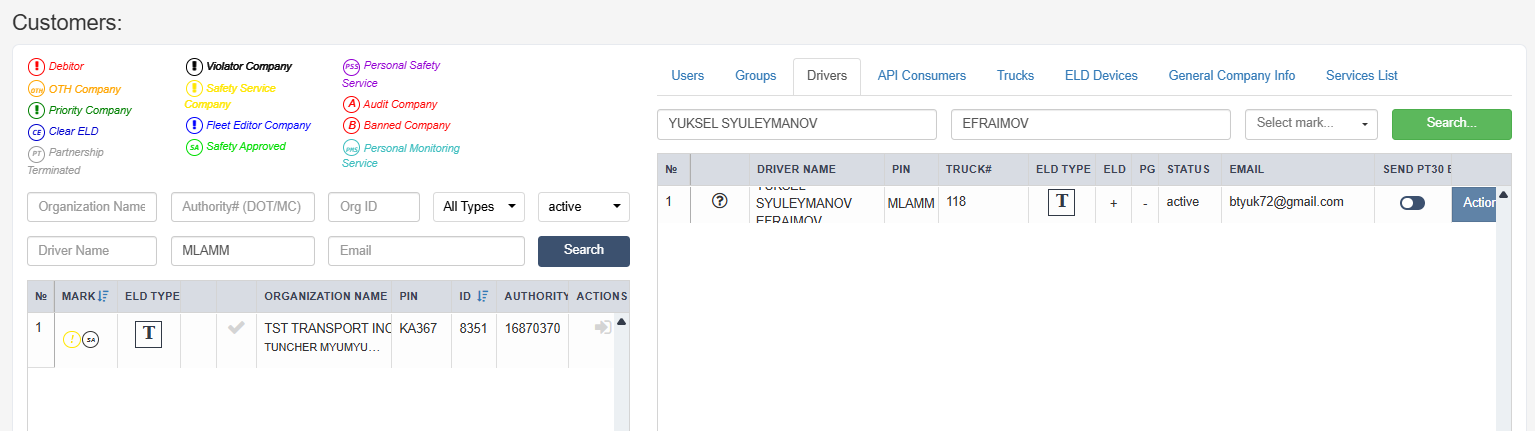Click the gray checkmark in TST TRANSPORT row
The image size is (1535, 431).
(x=236, y=327)
